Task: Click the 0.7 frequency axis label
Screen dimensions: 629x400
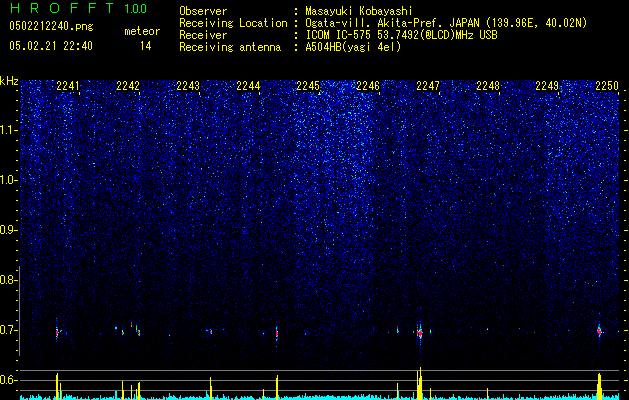Action: [x=8, y=330]
